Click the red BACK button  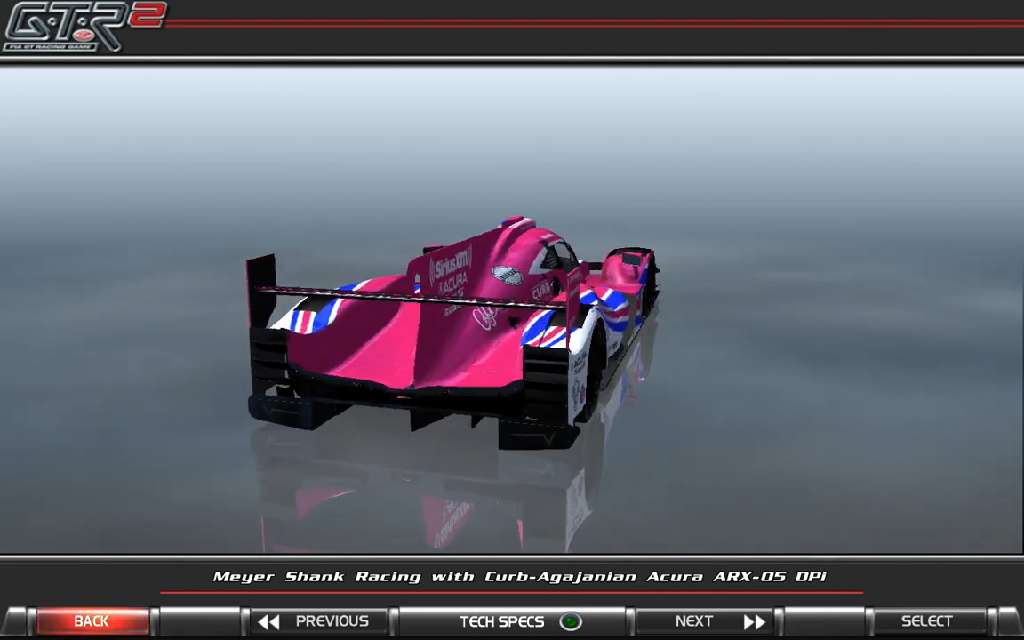tap(92, 621)
